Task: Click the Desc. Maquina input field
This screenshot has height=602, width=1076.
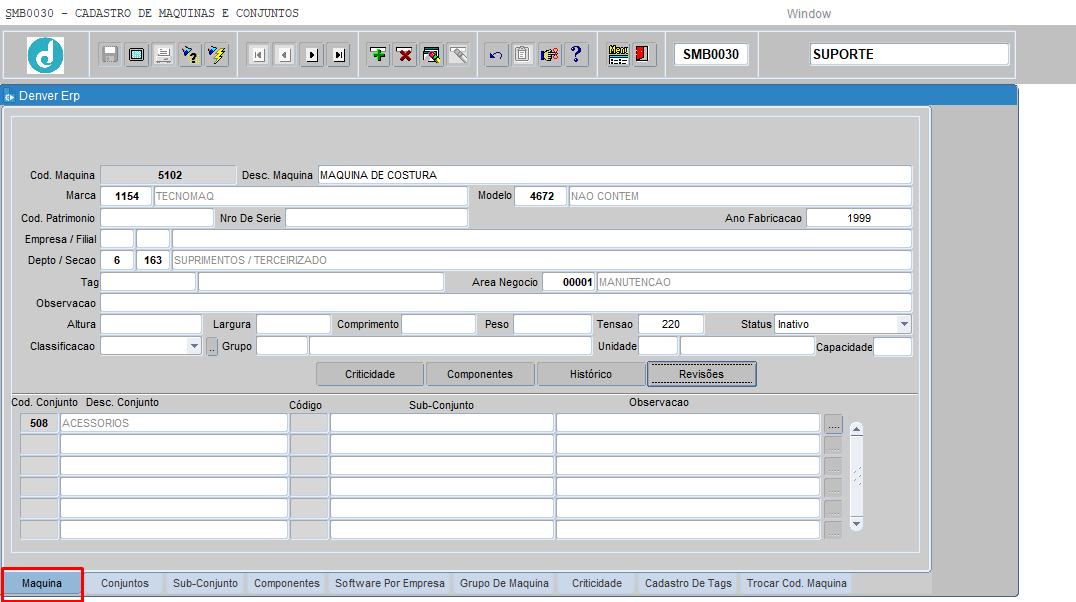Action: click(x=614, y=175)
